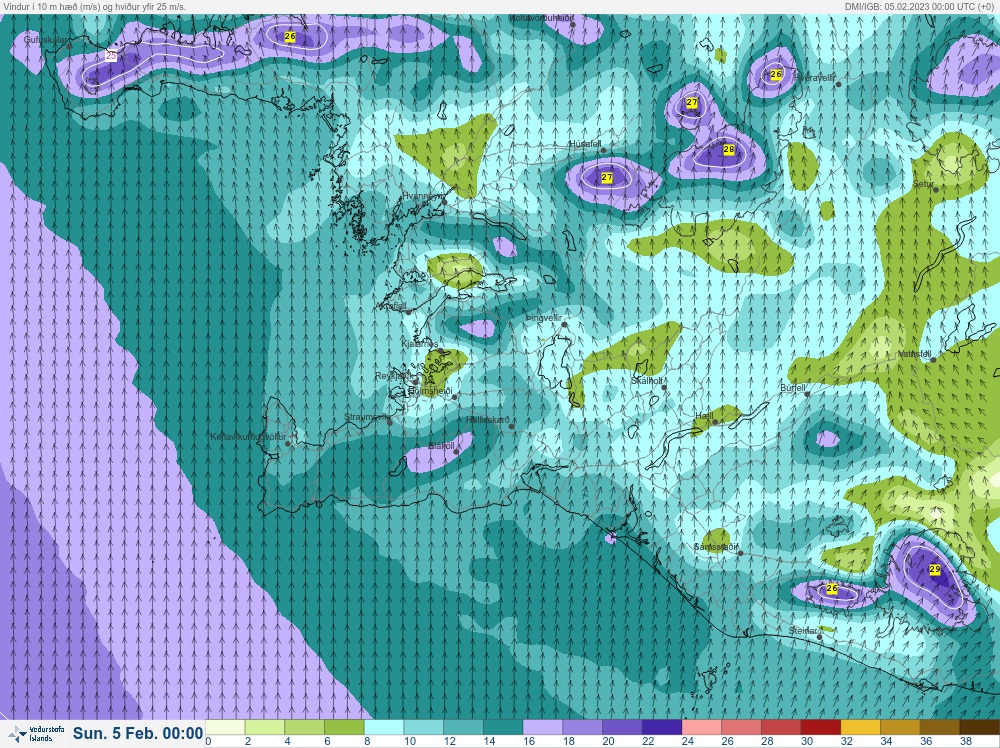
Task: Click the light purple 16–18 legend swatch
Action: [542, 728]
